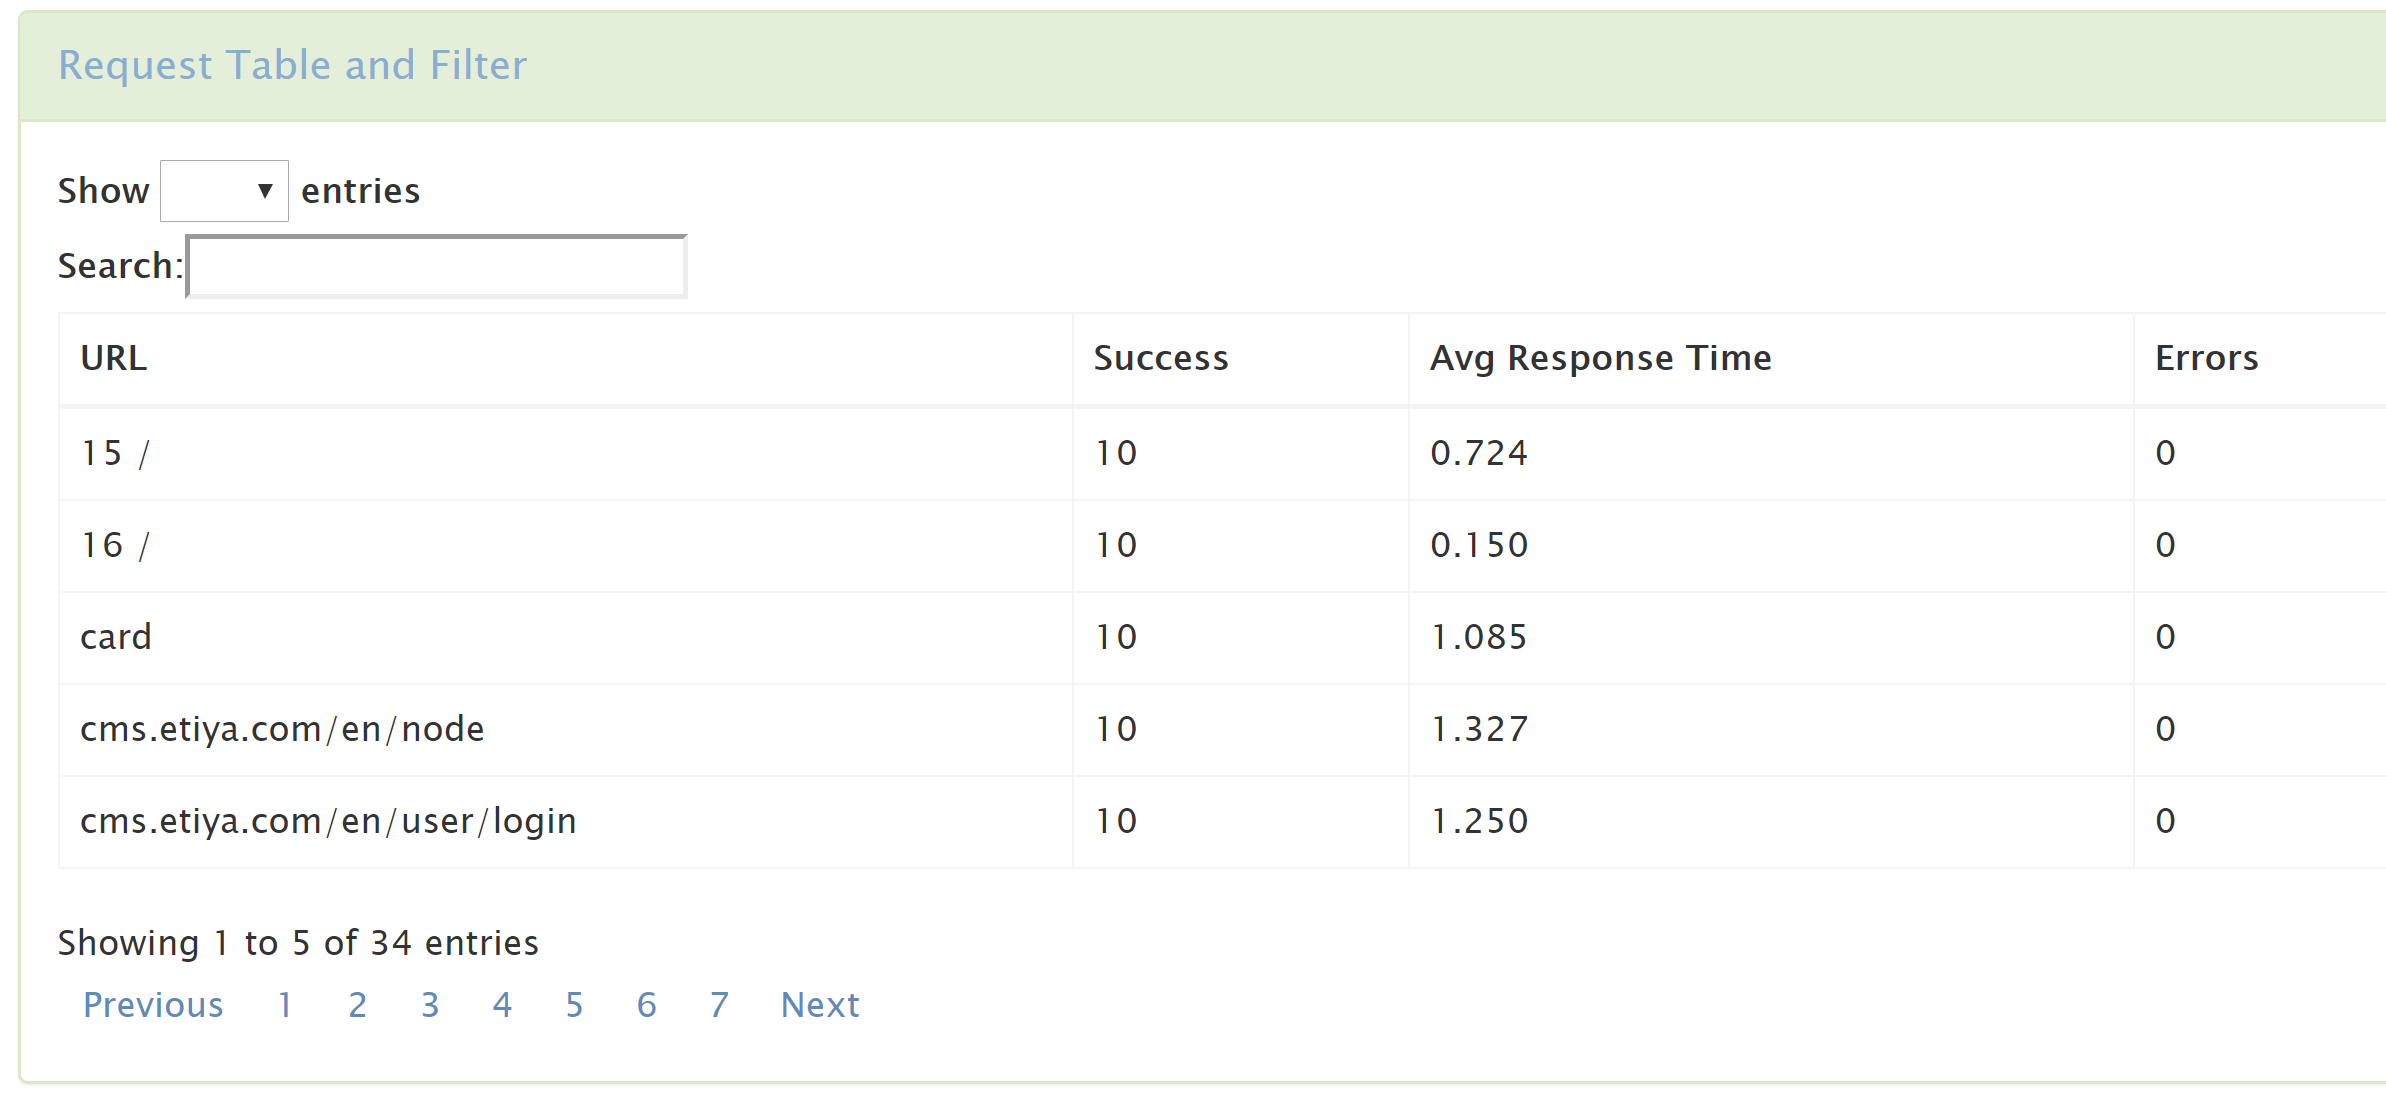Select the cms.etiya.com/en/node row
2386x1120 pixels.
pyautogui.click(x=283, y=728)
